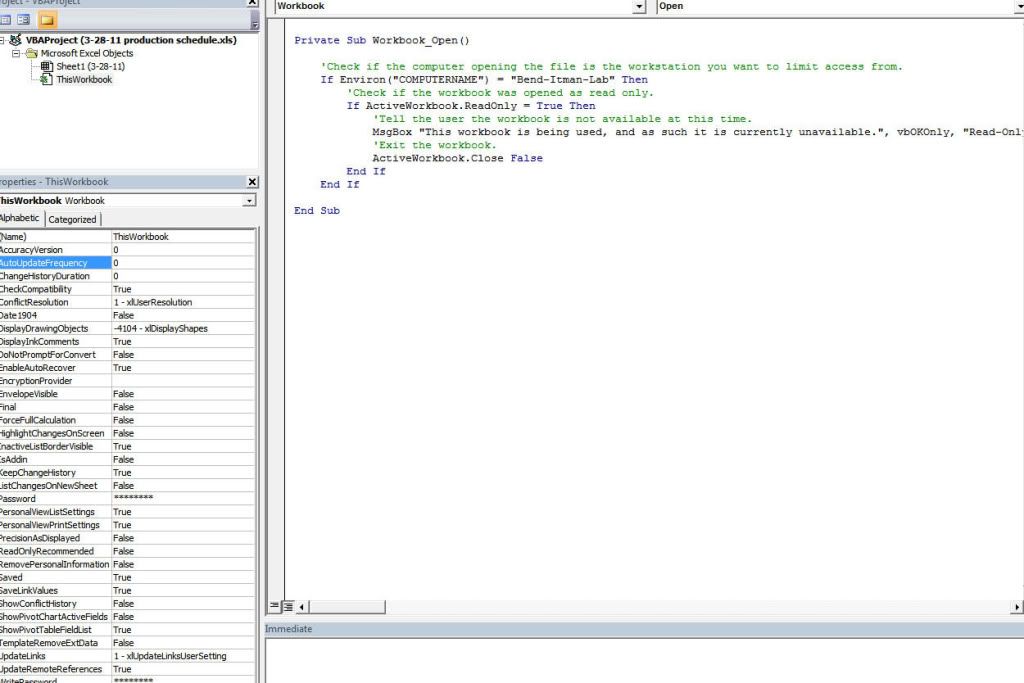1024x683 pixels.
Task: Click the Date1904 property name
Action: (x=18, y=315)
